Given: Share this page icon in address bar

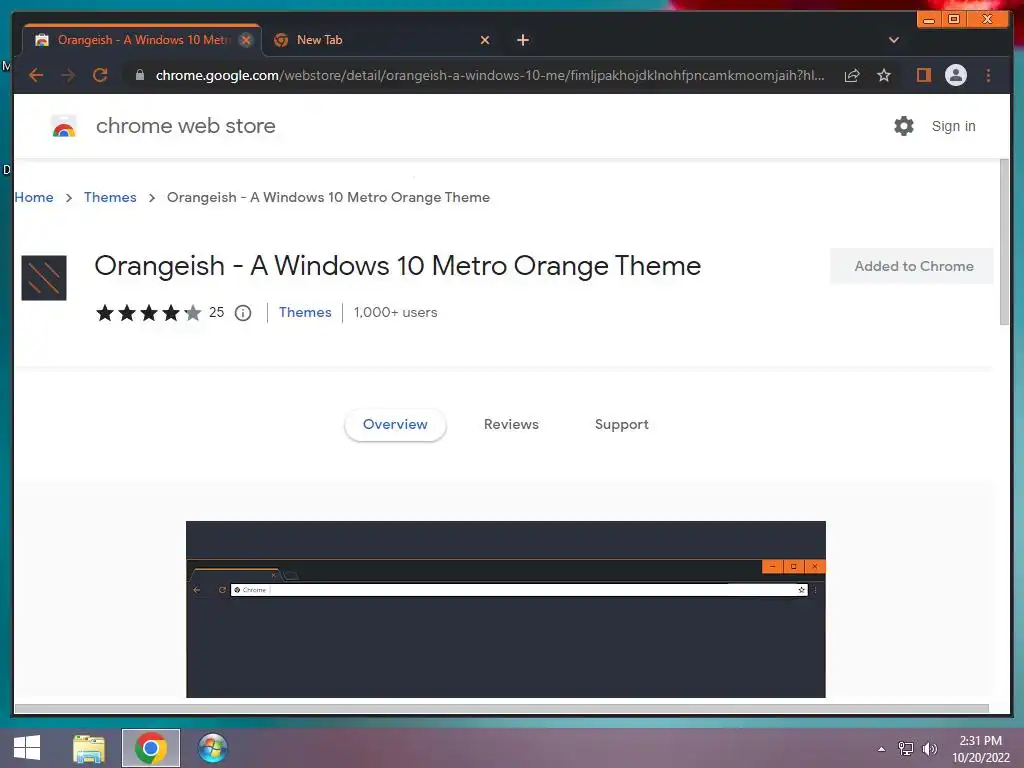Looking at the screenshot, I should pos(852,76).
